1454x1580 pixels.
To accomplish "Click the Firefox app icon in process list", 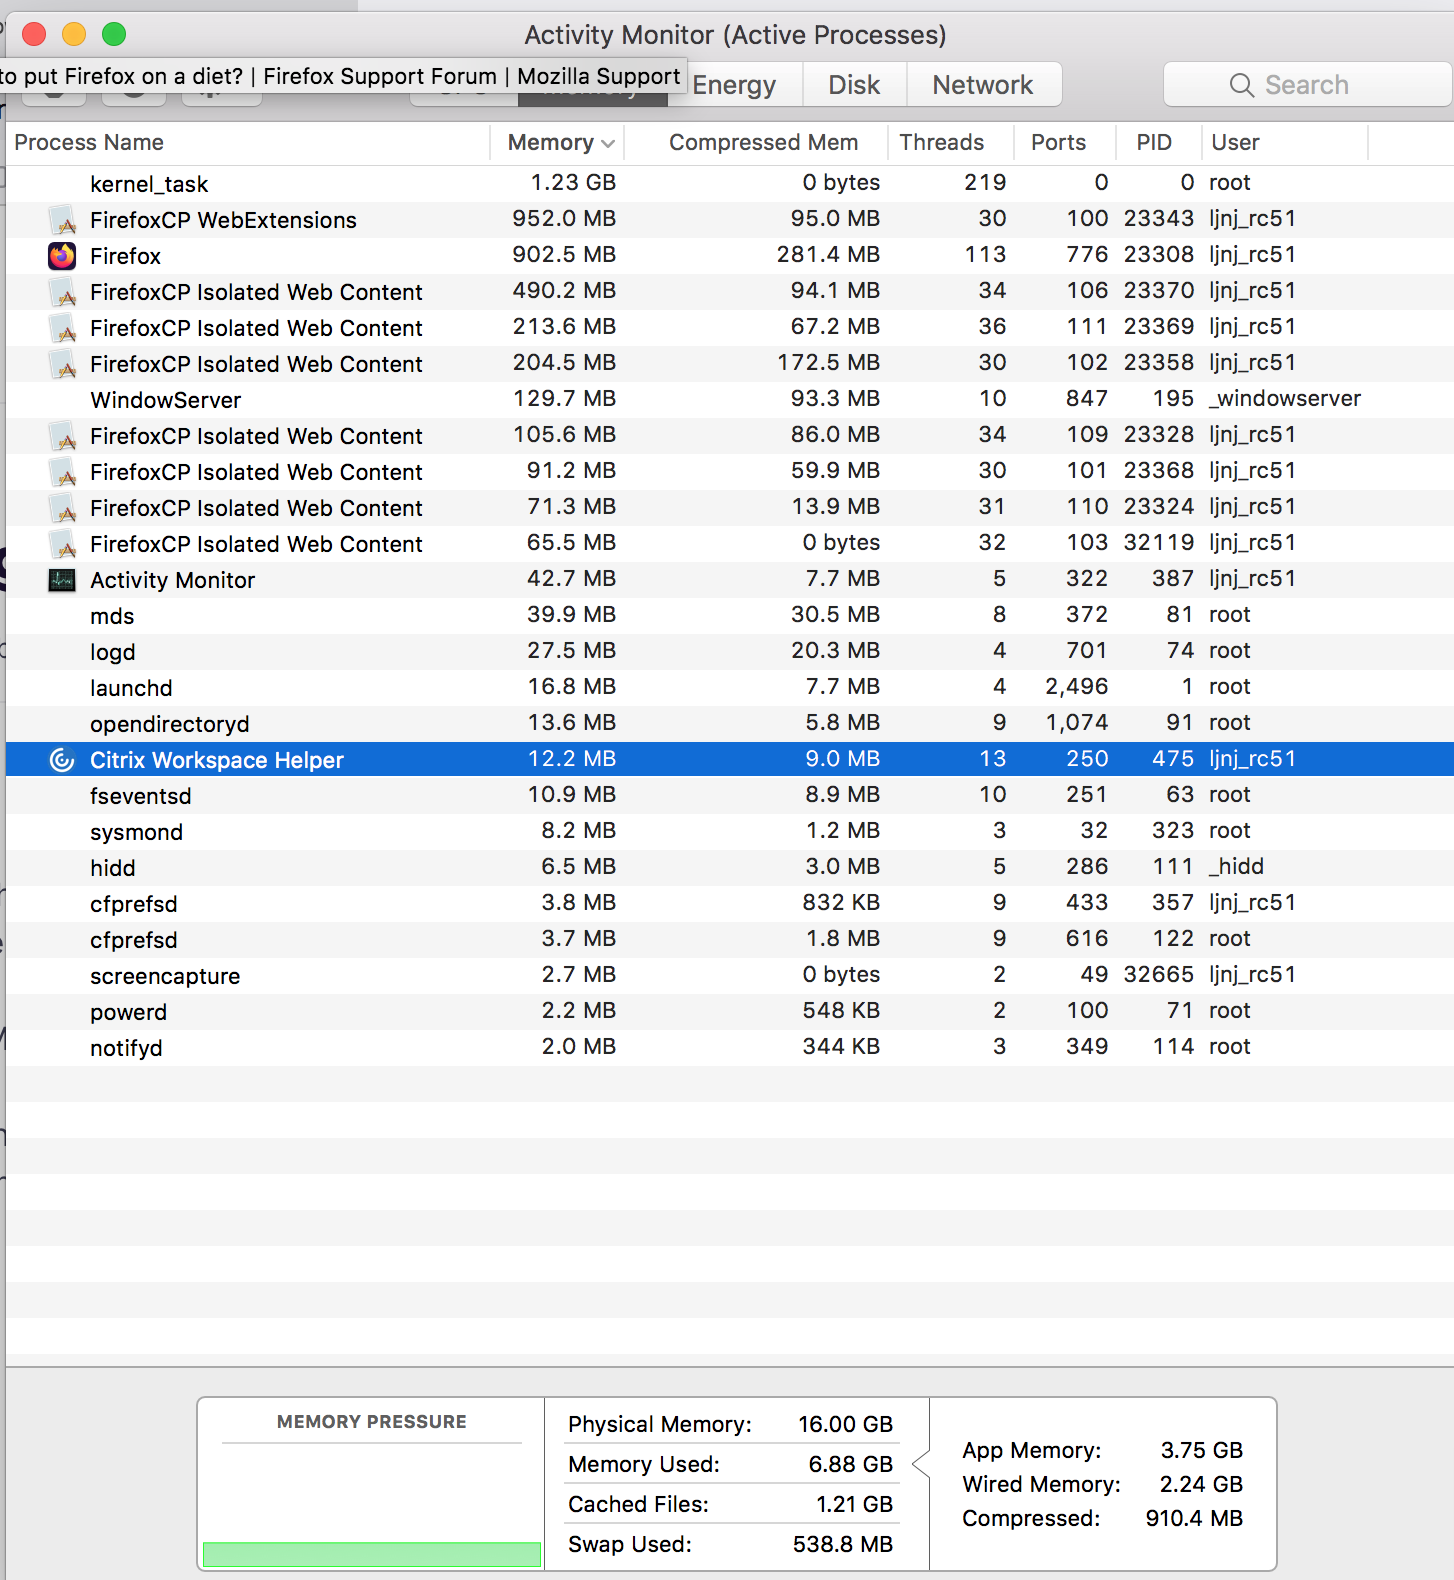I will coord(62,256).
